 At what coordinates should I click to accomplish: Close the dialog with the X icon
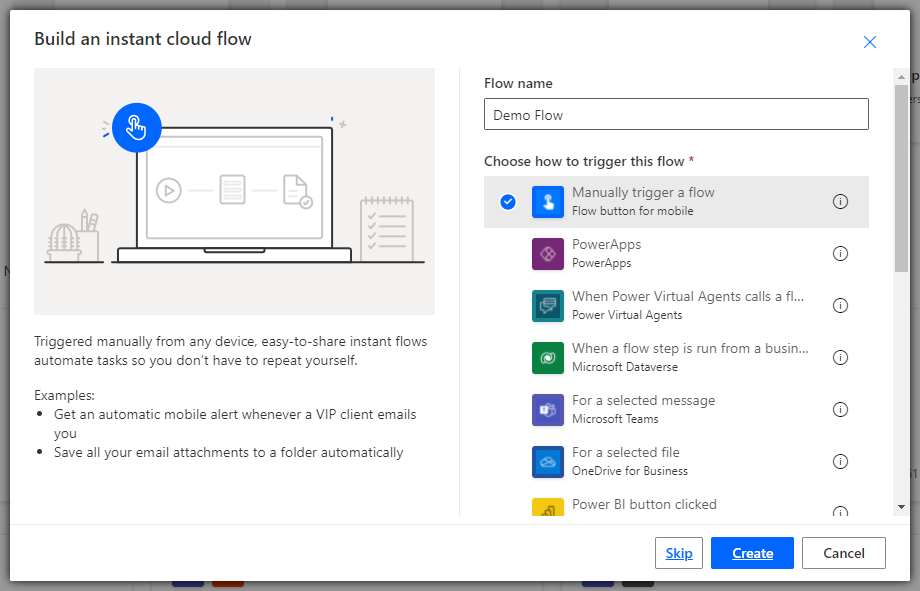coord(869,42)
